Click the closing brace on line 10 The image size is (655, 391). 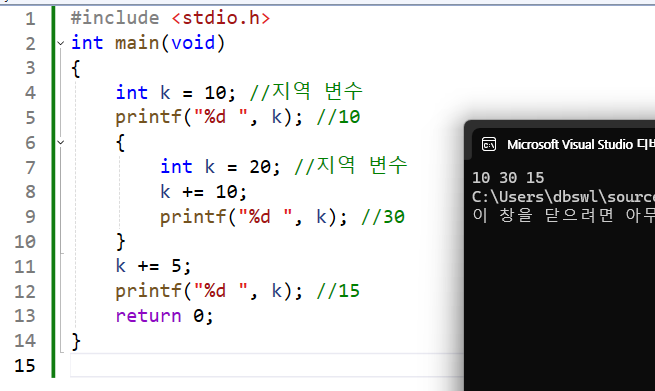[120, 241]
